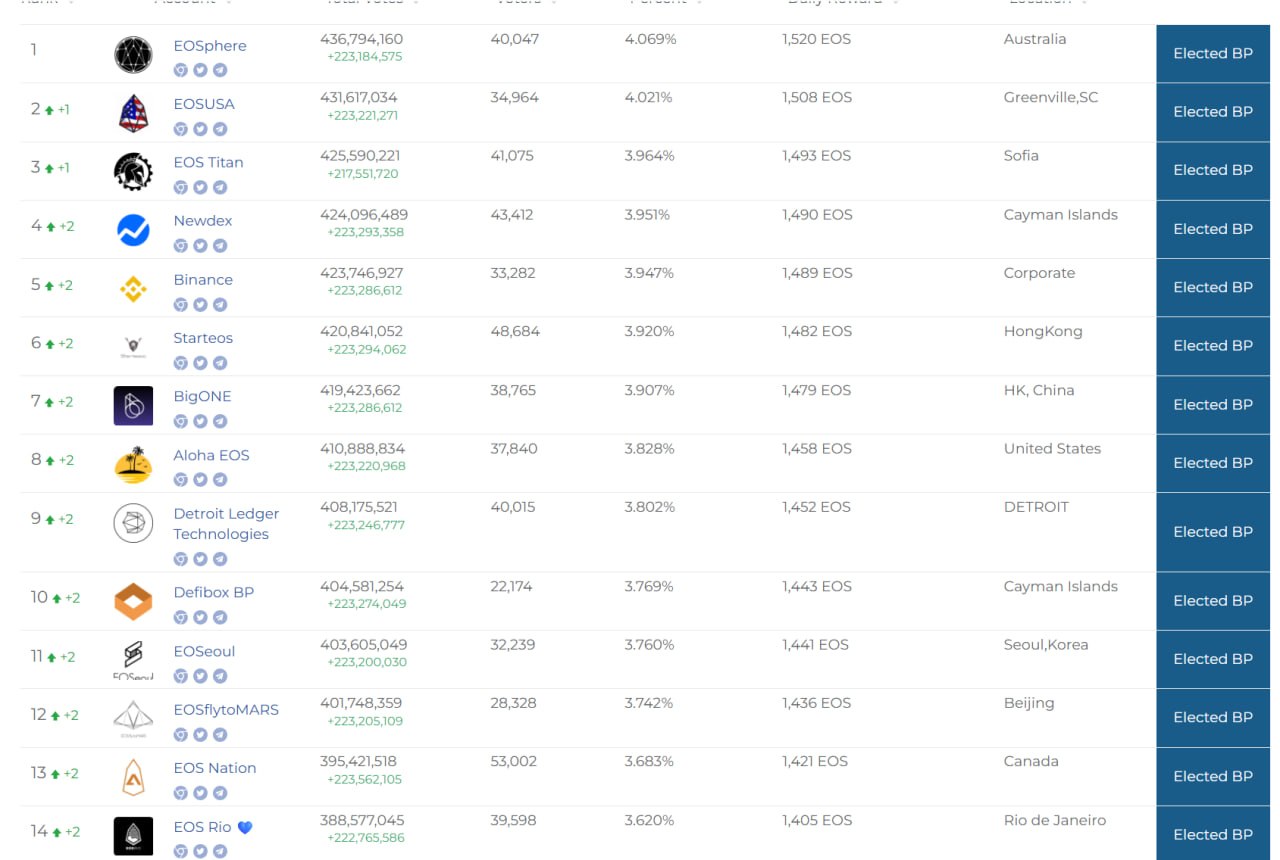Open BigONE's website icon
The width and height of the screenshot is (1280, 860).
[x=181, y=421]
